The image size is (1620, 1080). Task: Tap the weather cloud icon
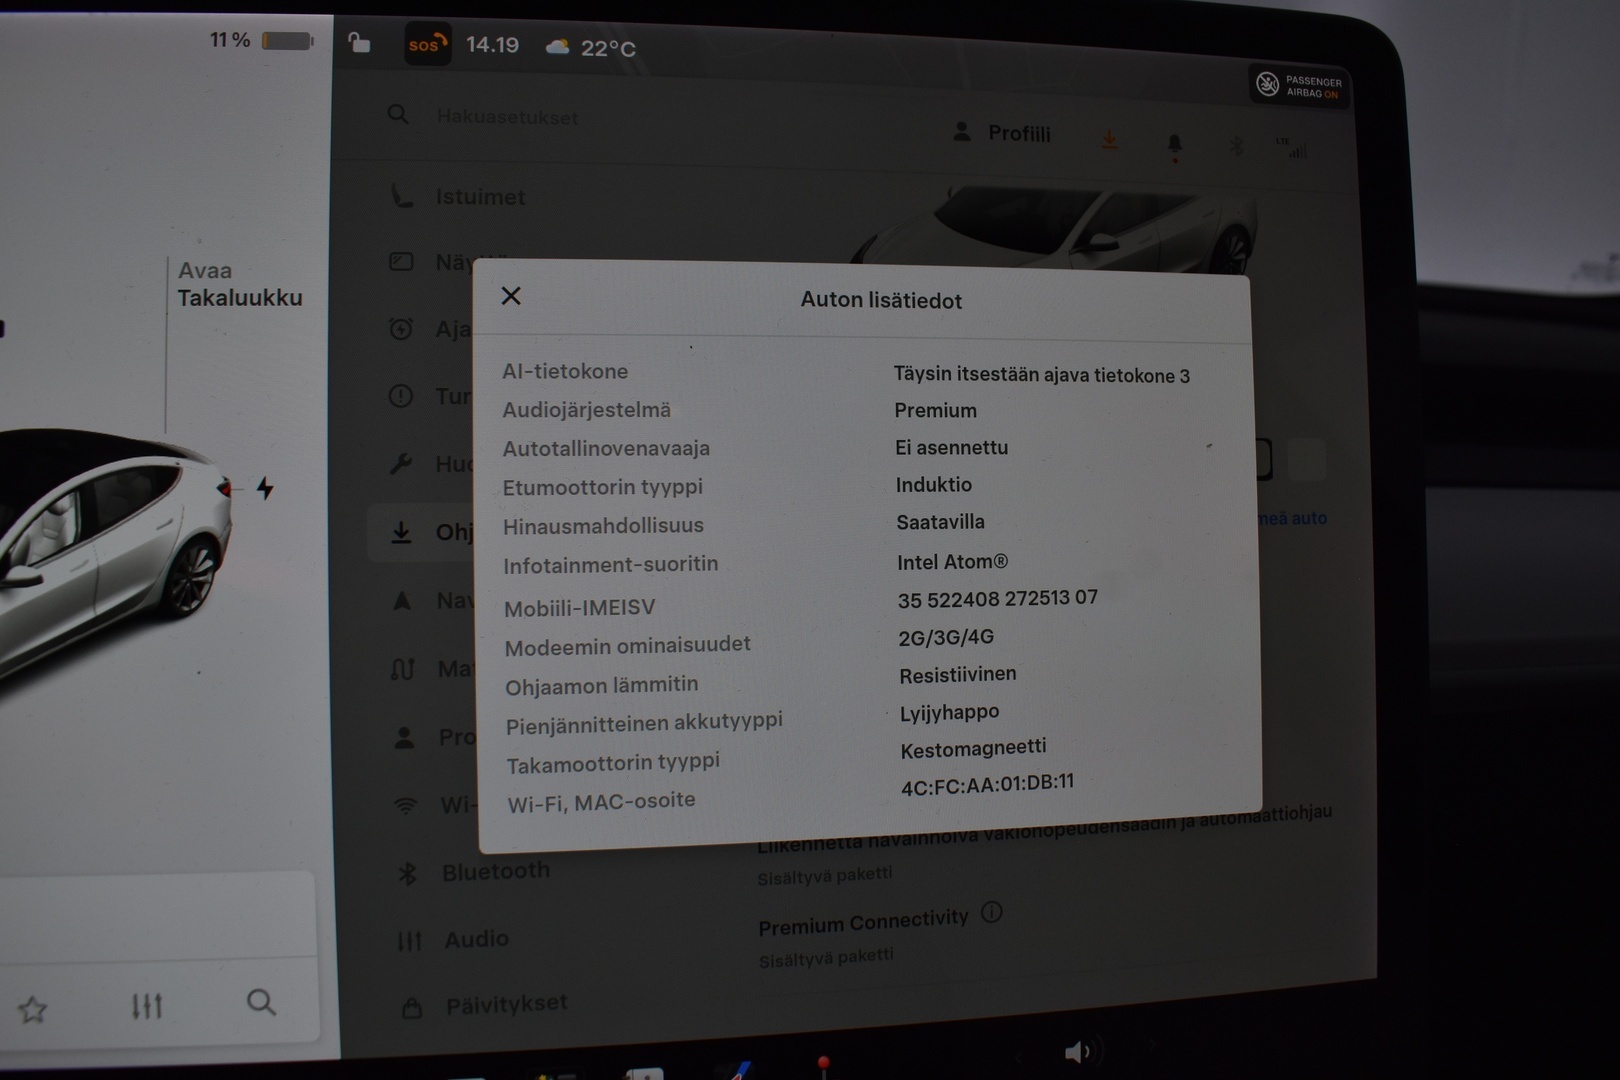[557, 47]
